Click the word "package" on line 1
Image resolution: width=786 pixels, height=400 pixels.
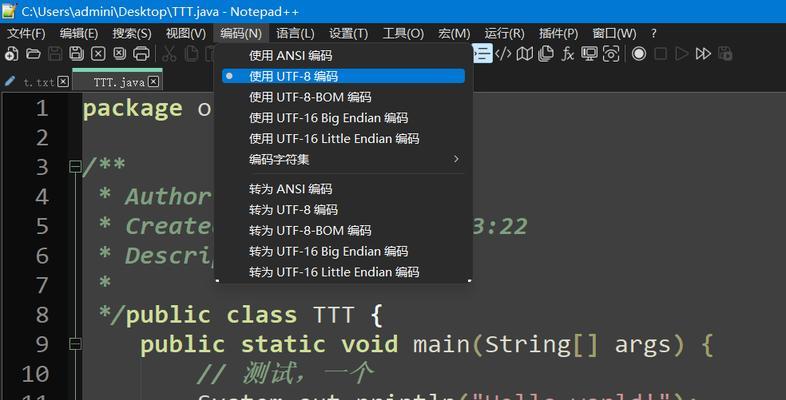(133, 109)
